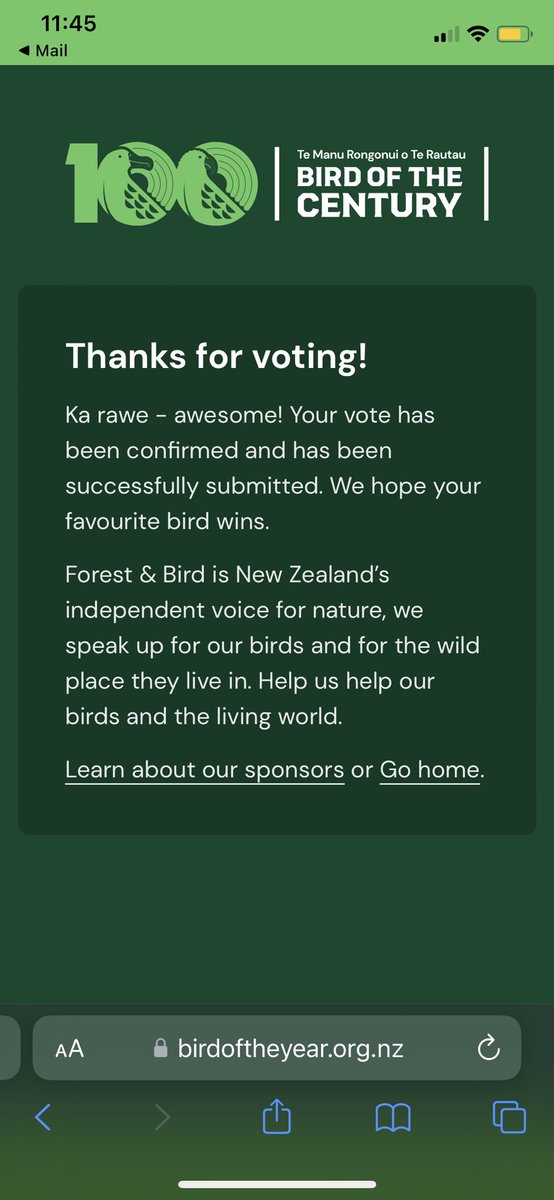Tap the padlock icon beside URL

click(159, 1048)
